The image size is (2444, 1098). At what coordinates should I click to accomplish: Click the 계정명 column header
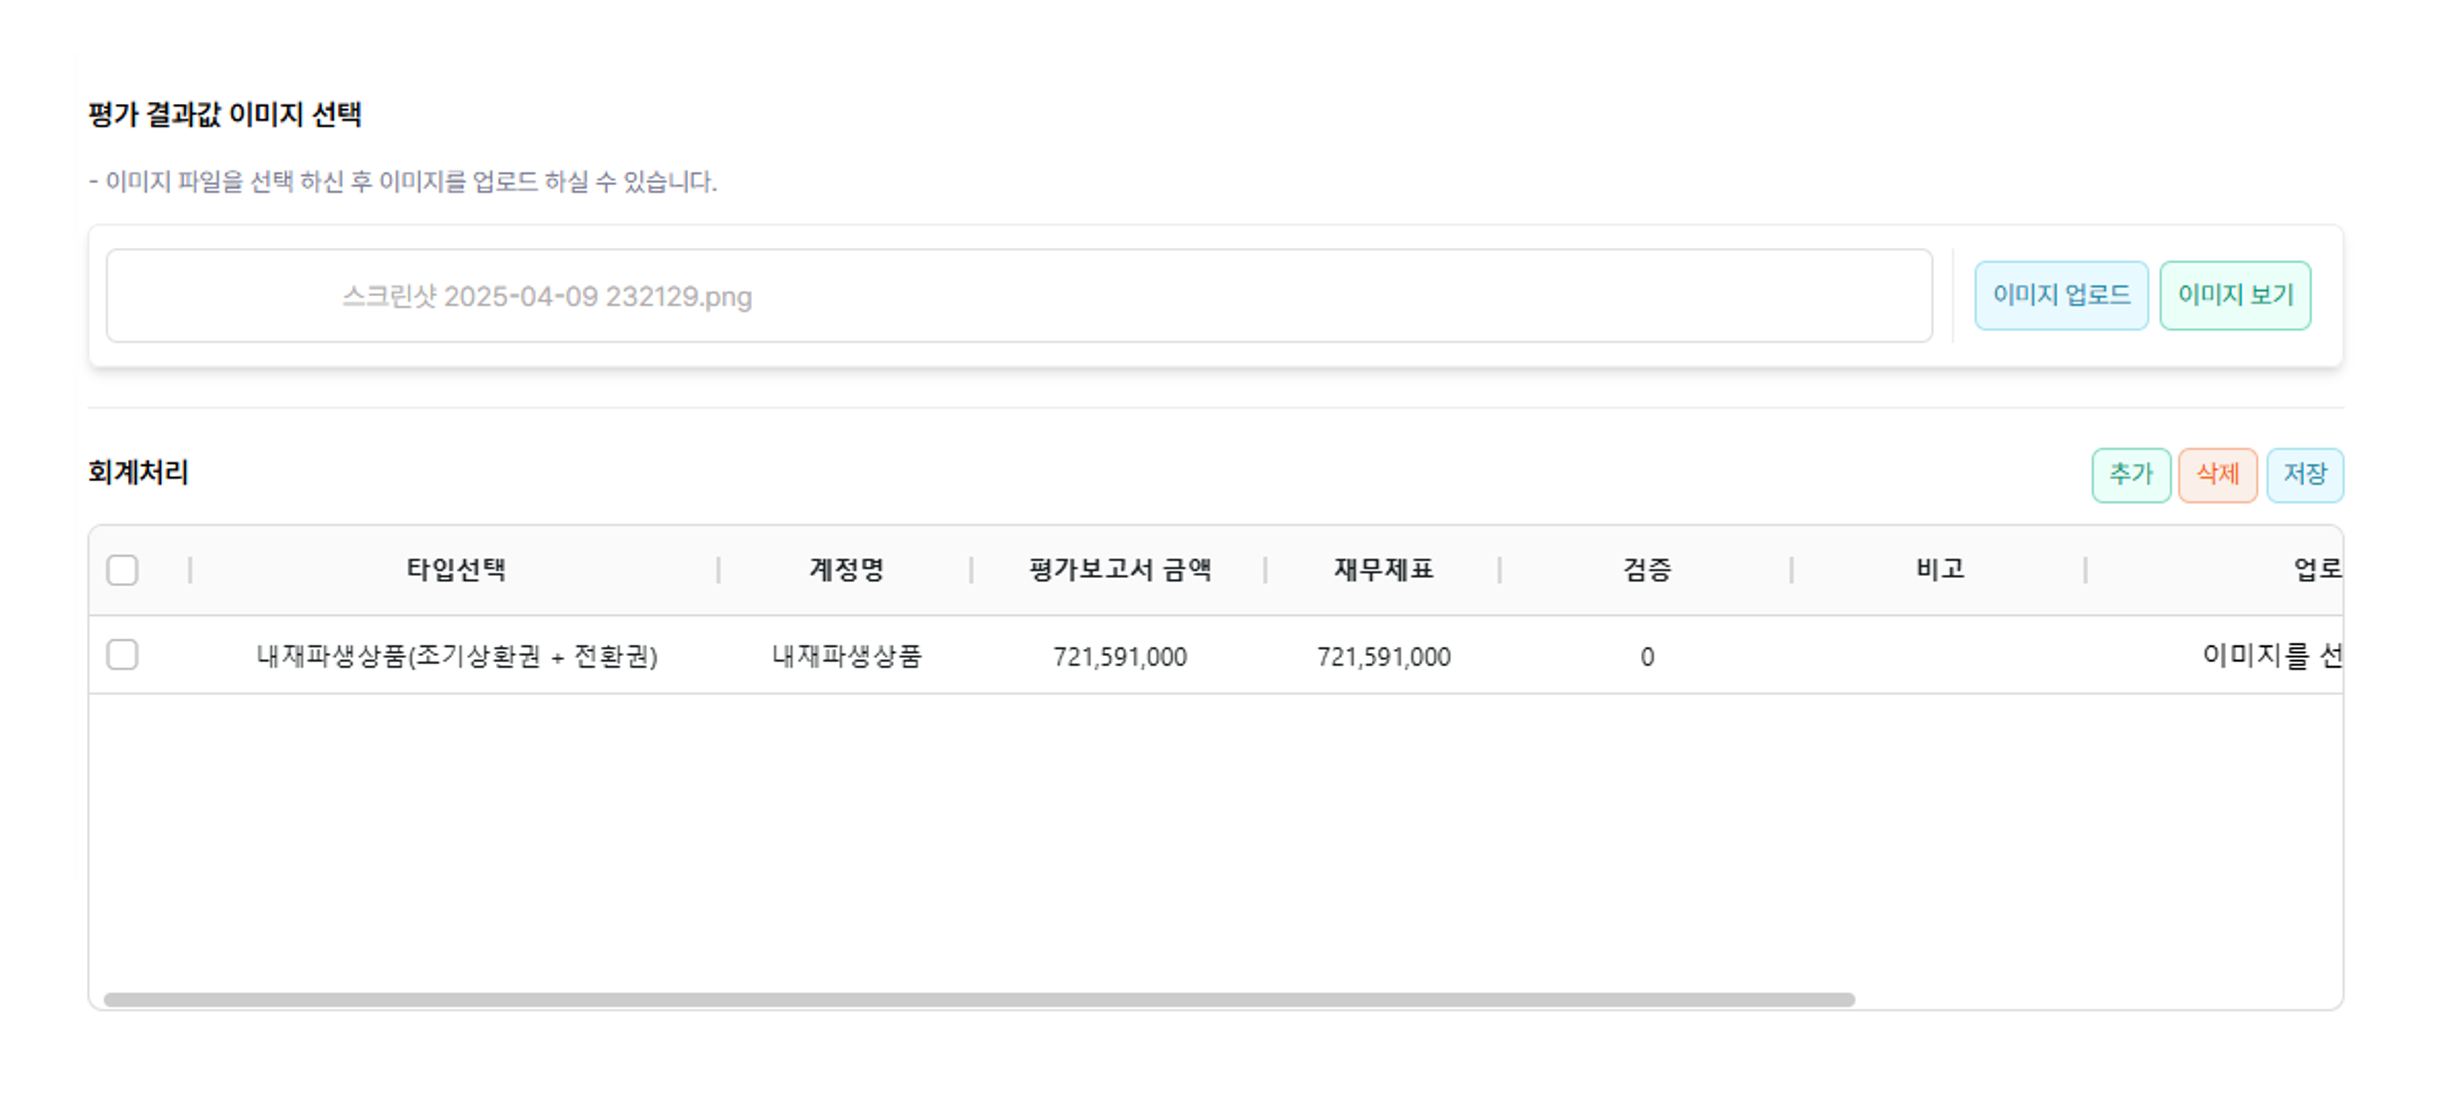point(846,570)
